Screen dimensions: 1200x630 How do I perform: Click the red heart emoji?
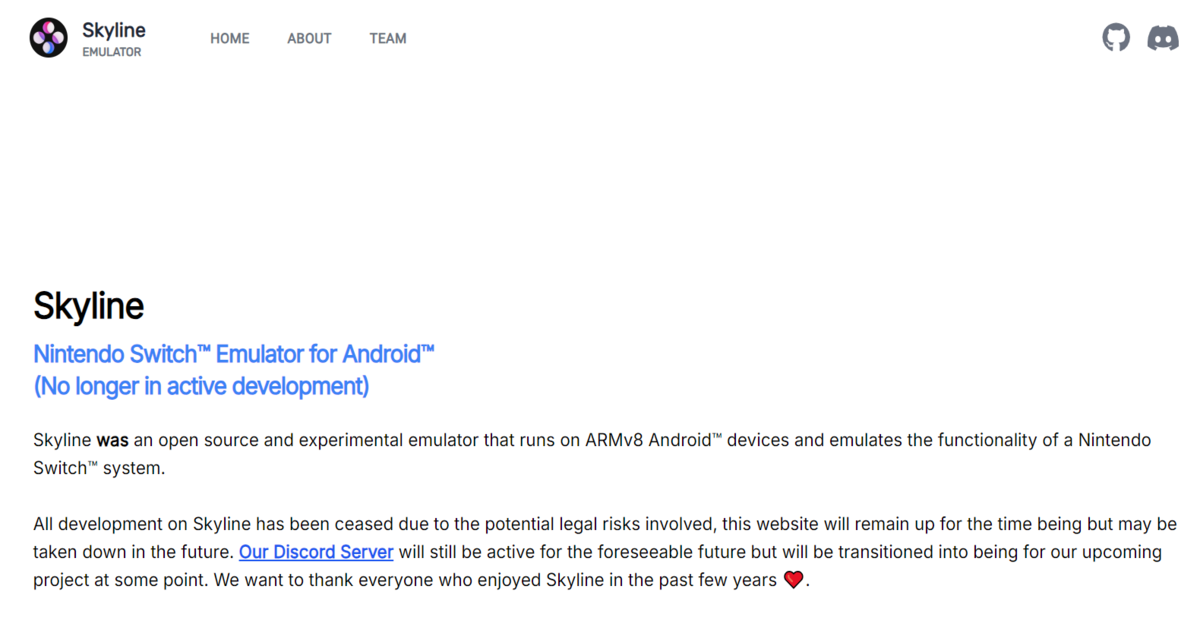click(793, 580)
